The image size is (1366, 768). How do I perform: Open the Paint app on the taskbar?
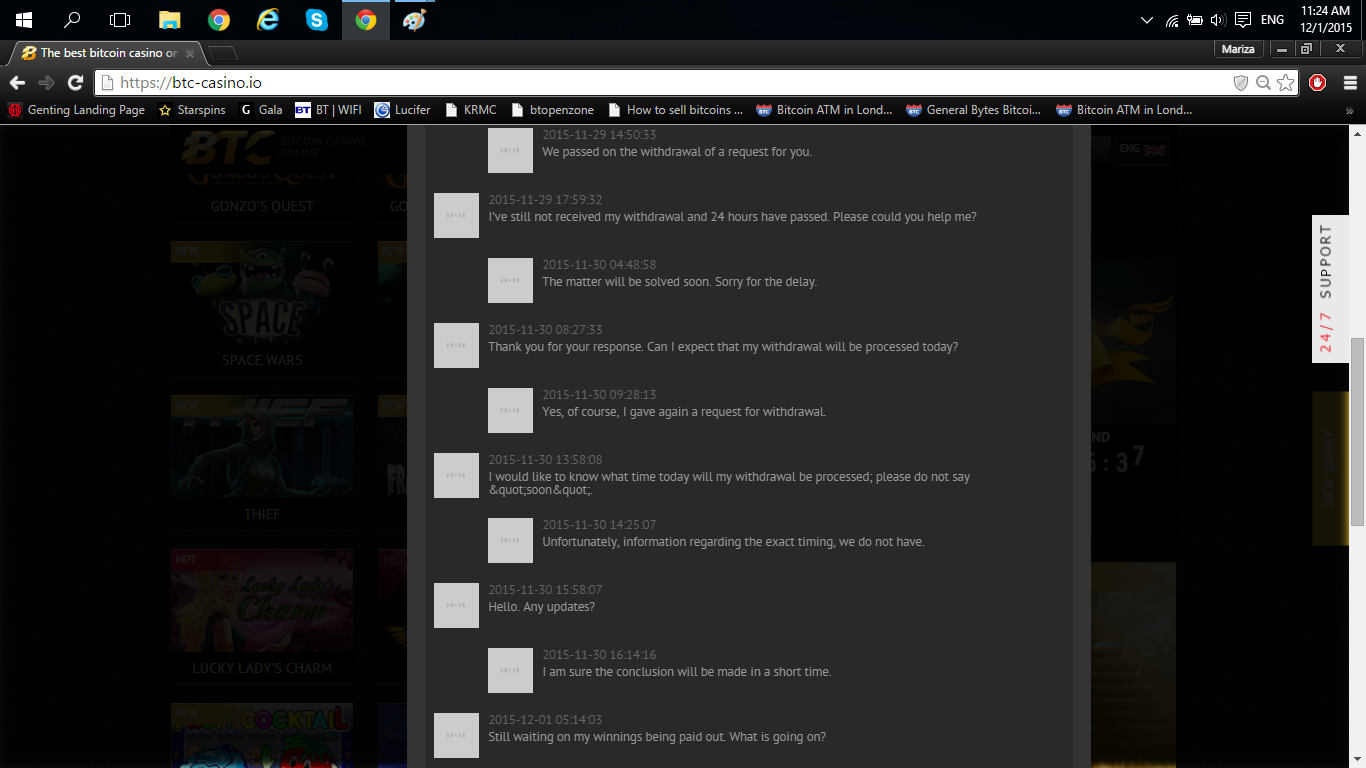click(x=415, y=20)
